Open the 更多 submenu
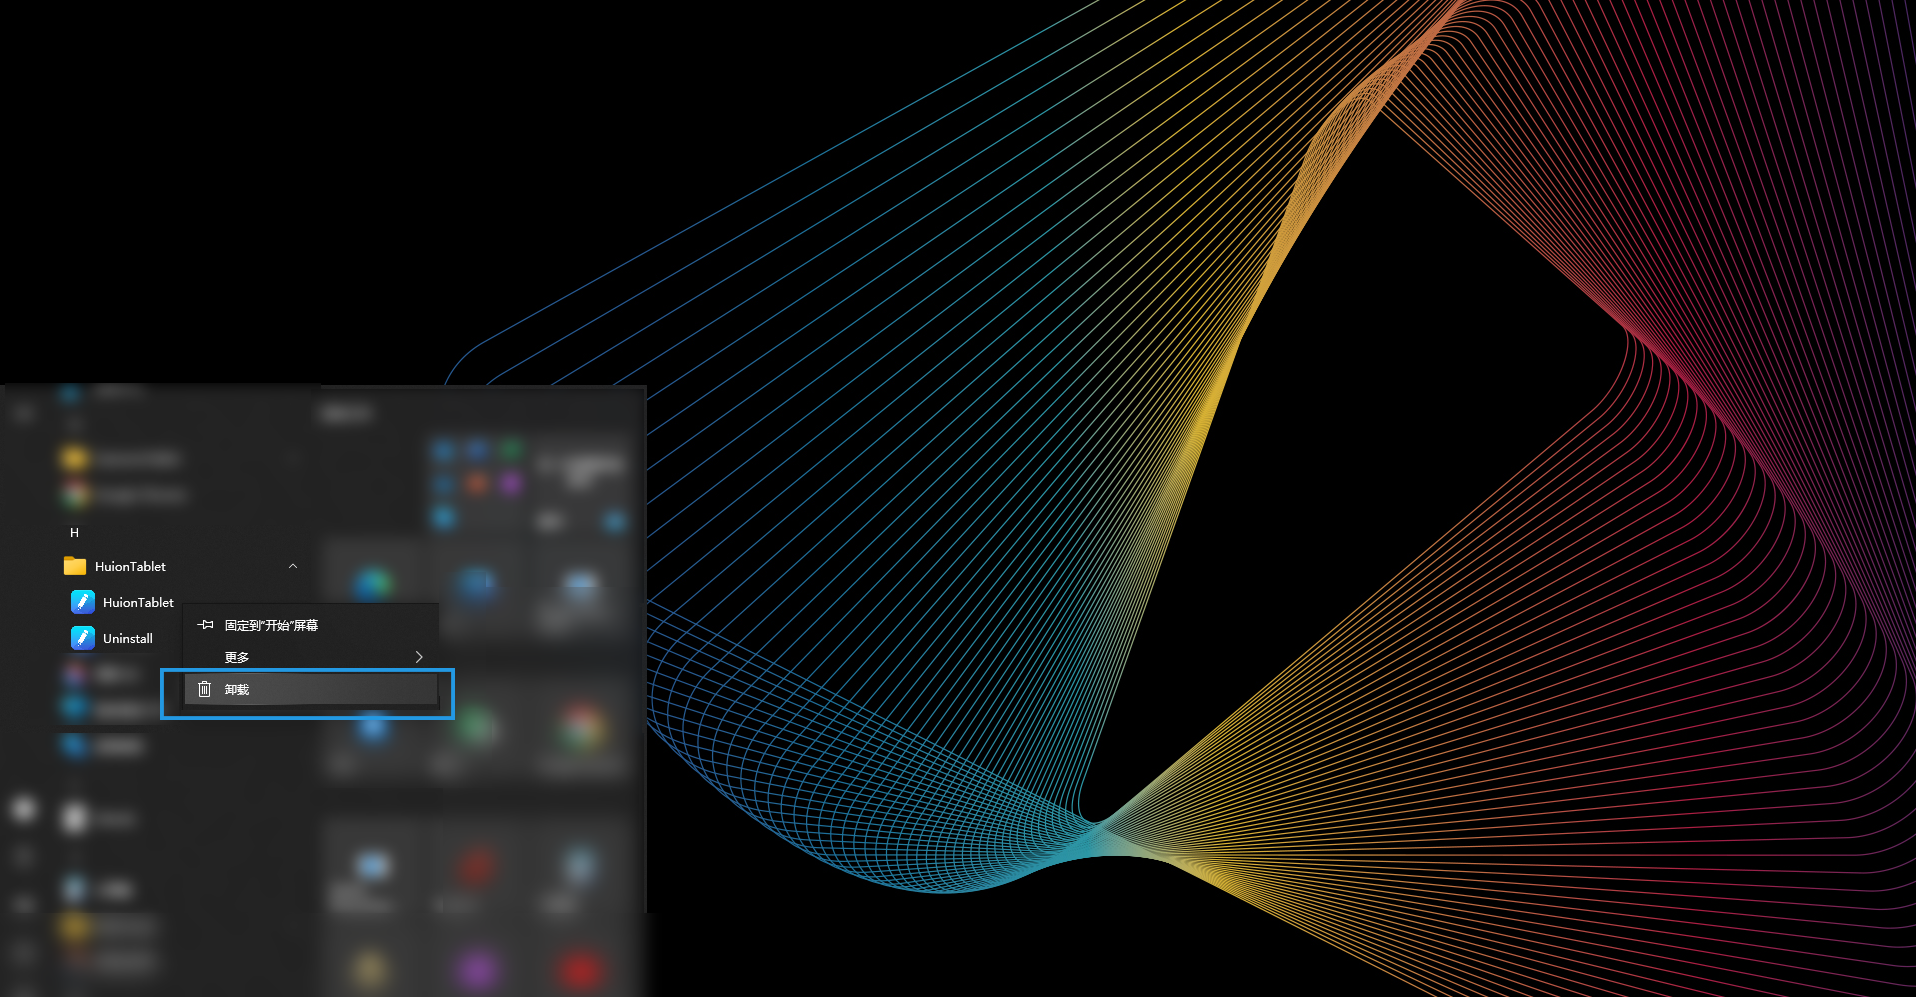This screenshot has height=997, width=1916. [x=311, y=657]
